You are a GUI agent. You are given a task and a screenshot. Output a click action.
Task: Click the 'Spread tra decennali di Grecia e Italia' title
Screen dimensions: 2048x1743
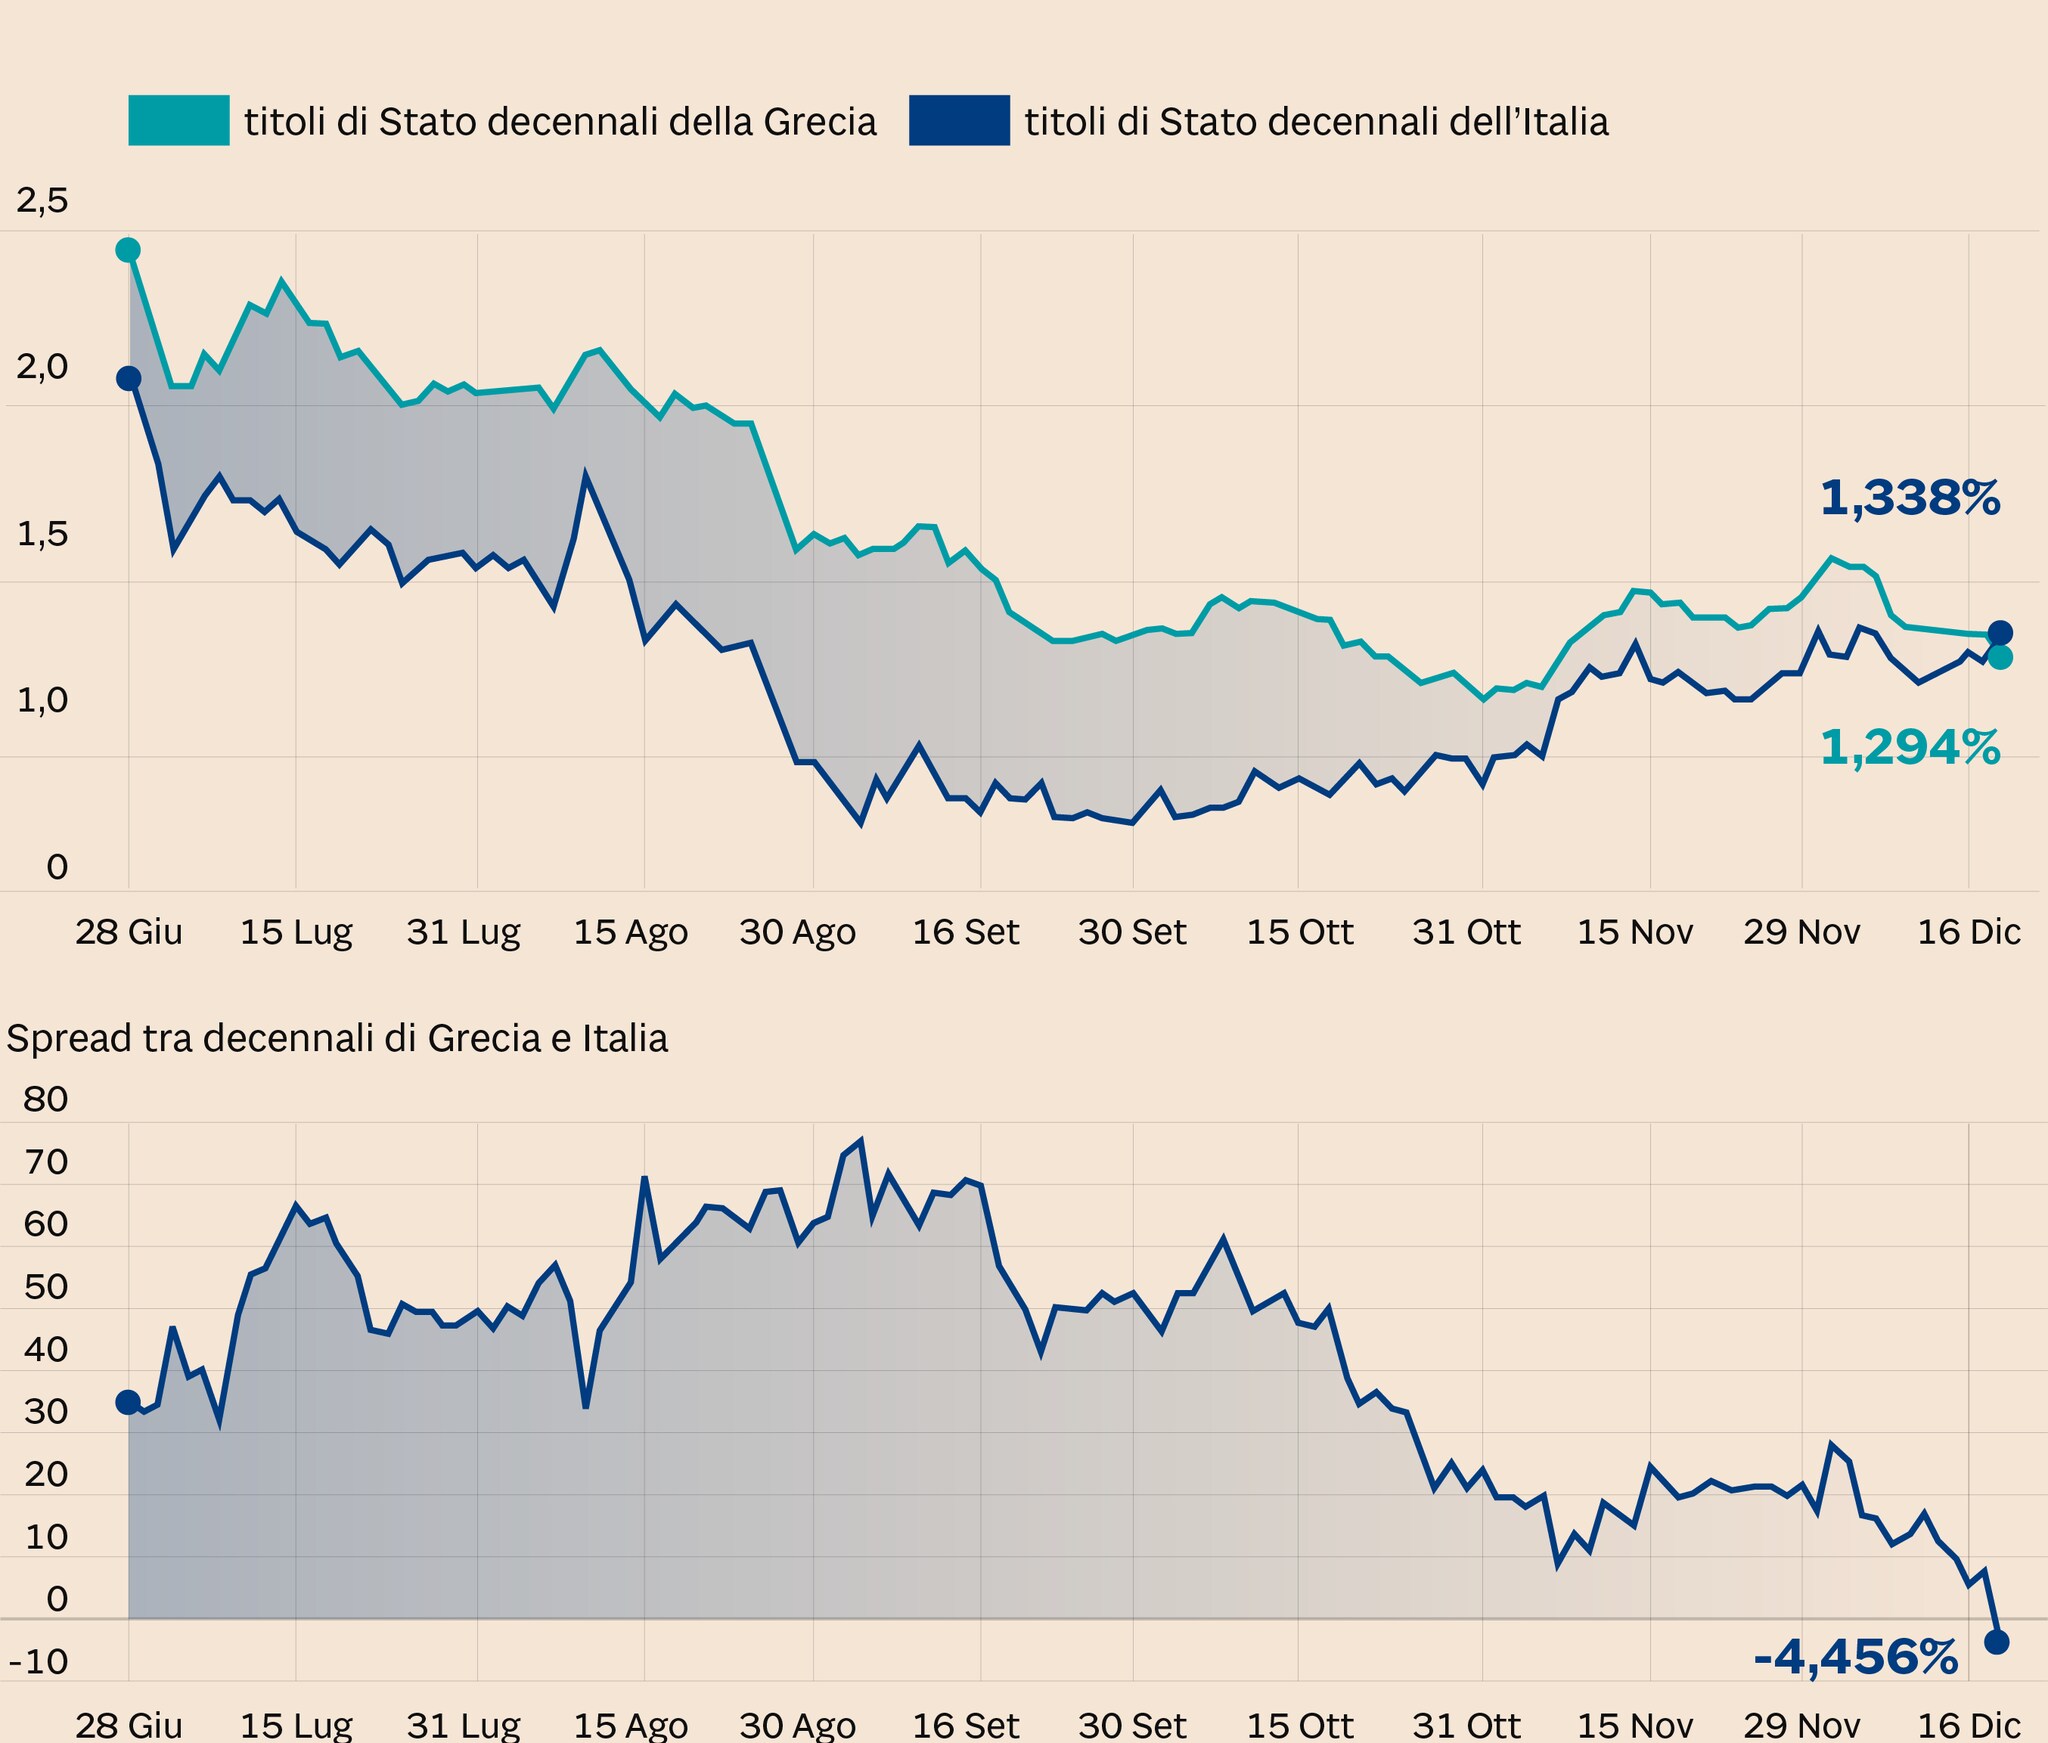pyautogui.click(x=337, y=1038)
